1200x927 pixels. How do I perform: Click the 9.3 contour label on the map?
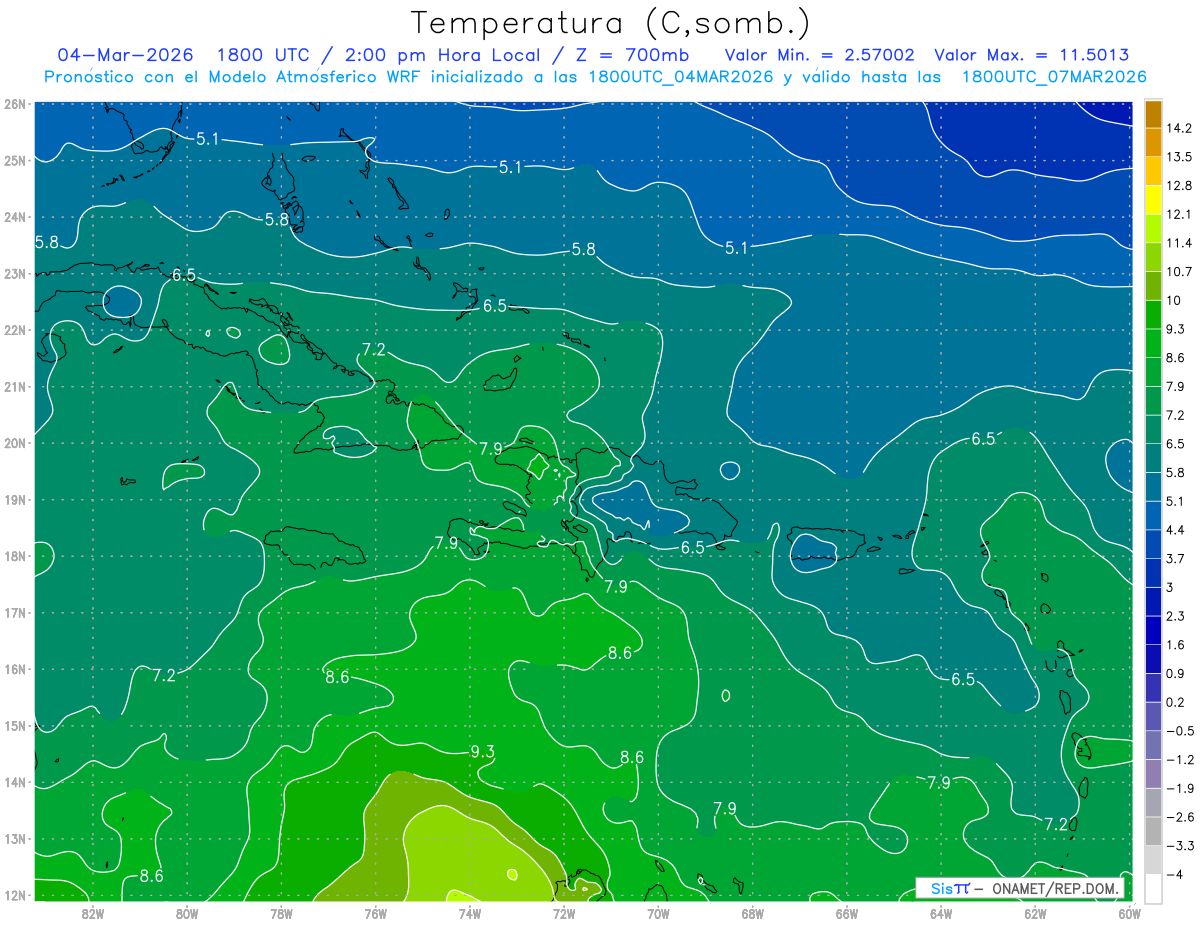(x=482, y=751)
